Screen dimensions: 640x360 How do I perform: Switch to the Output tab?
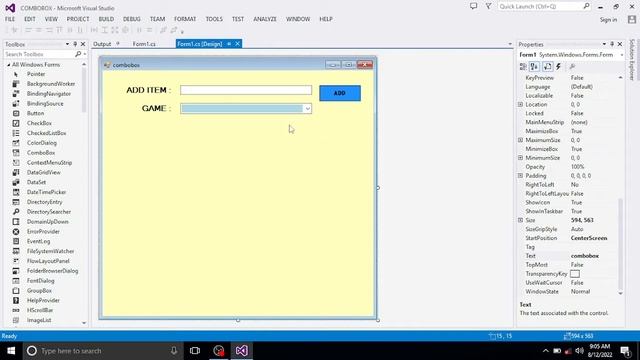click(102, 44)
